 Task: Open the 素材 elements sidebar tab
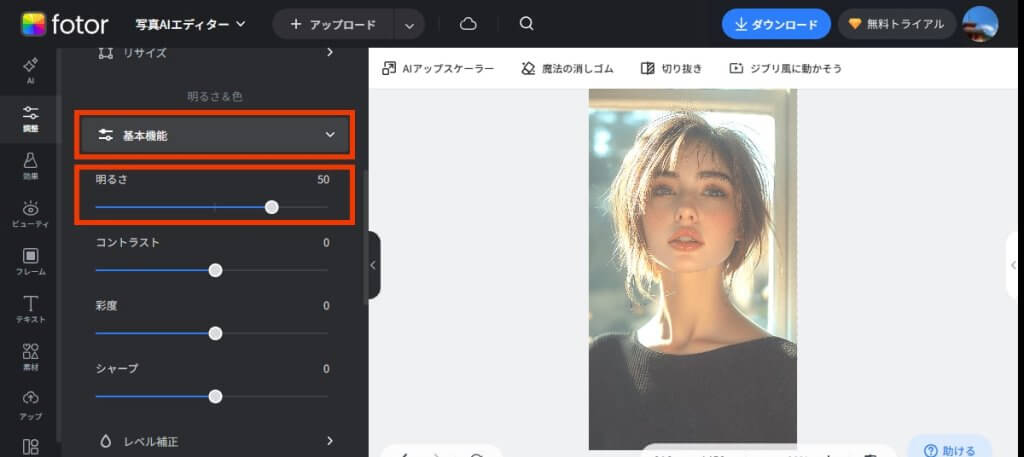tap(30, 358)
